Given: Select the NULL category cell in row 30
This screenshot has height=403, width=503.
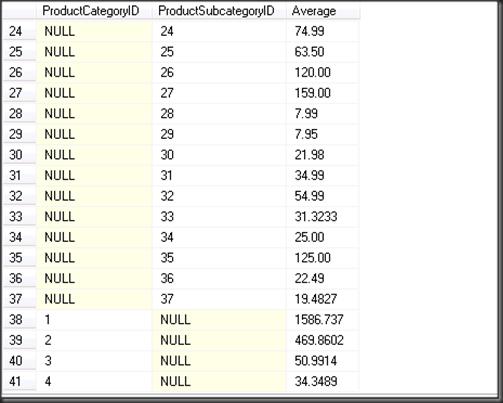Looking at the screenshot, I should (94, 155).
